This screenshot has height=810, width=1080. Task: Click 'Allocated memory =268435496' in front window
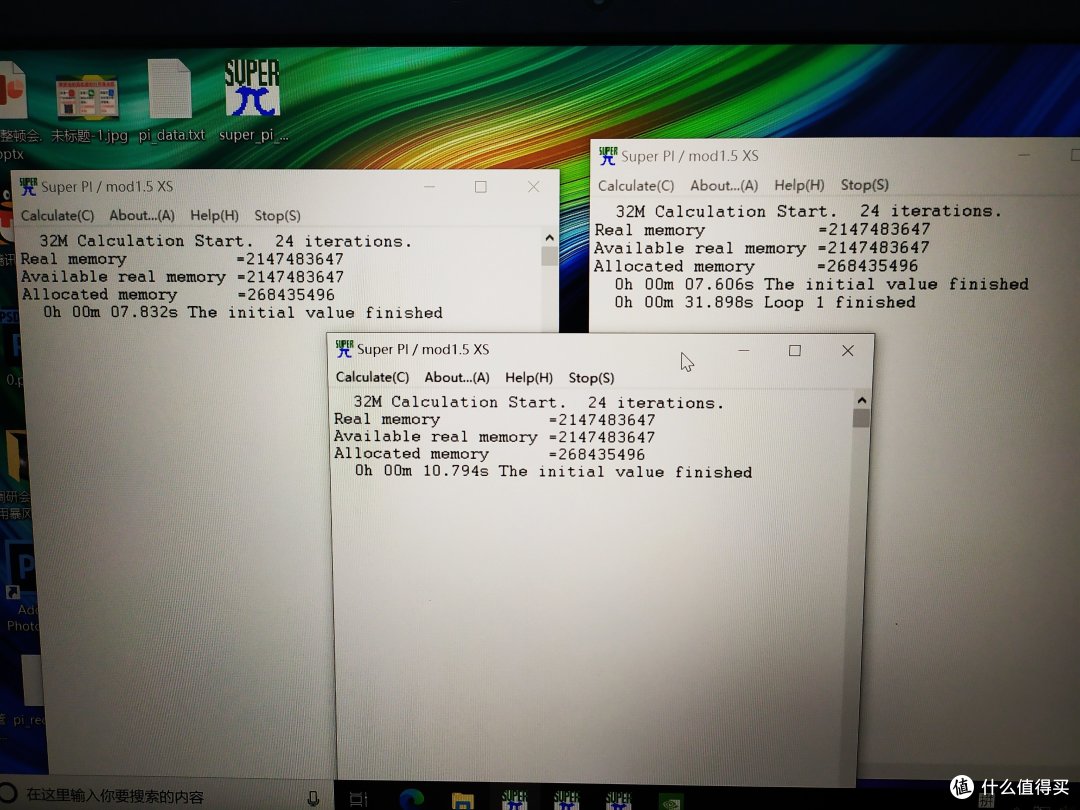click(489, 454)
